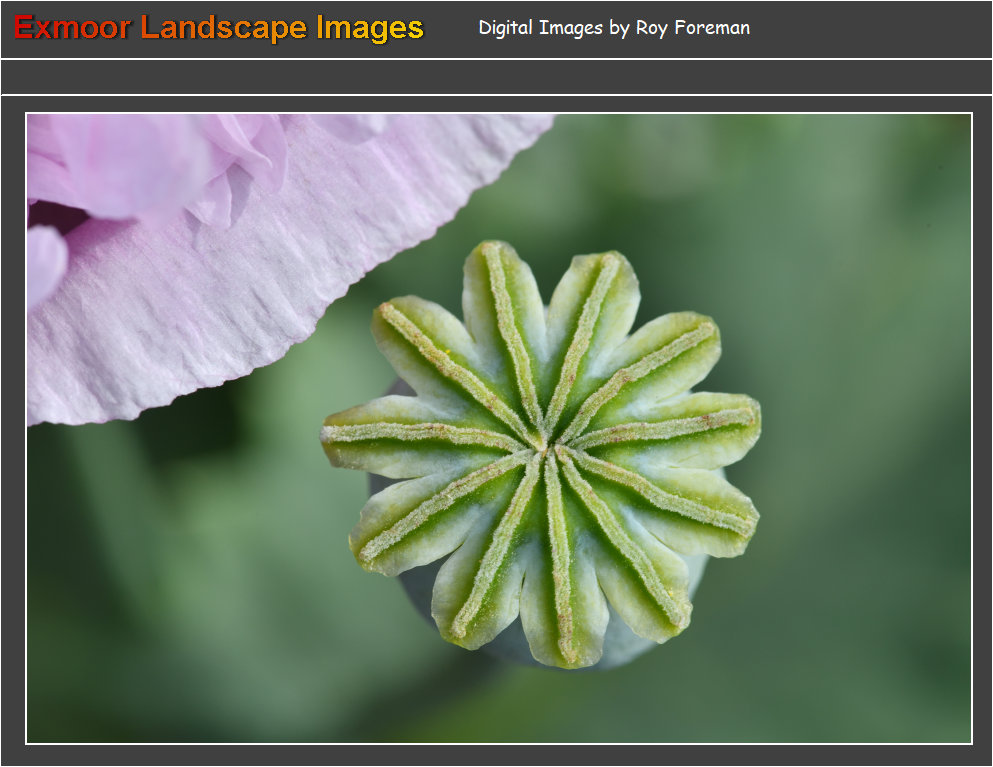The width and height of the screenshot is (993, 767).
Task: Click the Digital Images by Roy Foreman text
Action: pos(613,28)
